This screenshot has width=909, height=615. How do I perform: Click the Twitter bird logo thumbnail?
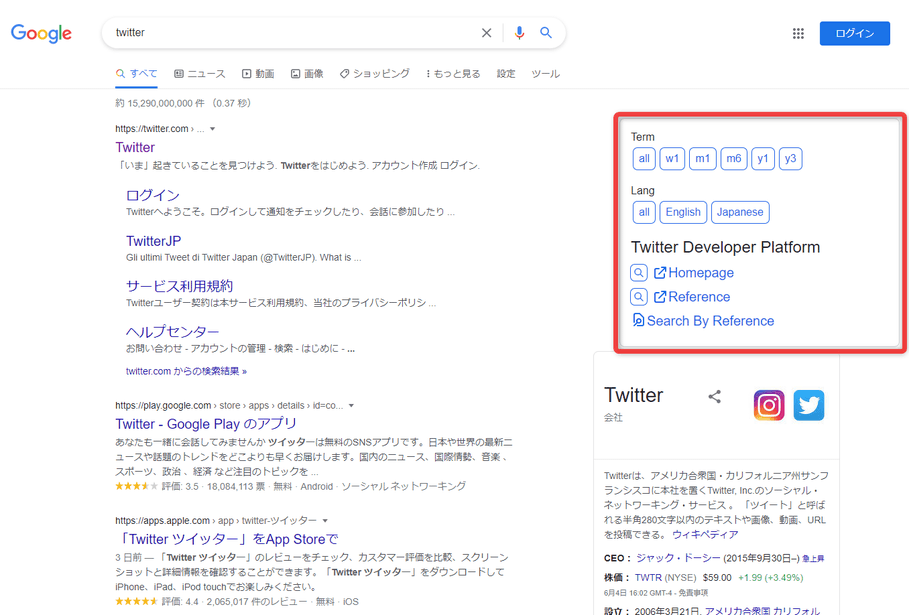pos(809,405)
